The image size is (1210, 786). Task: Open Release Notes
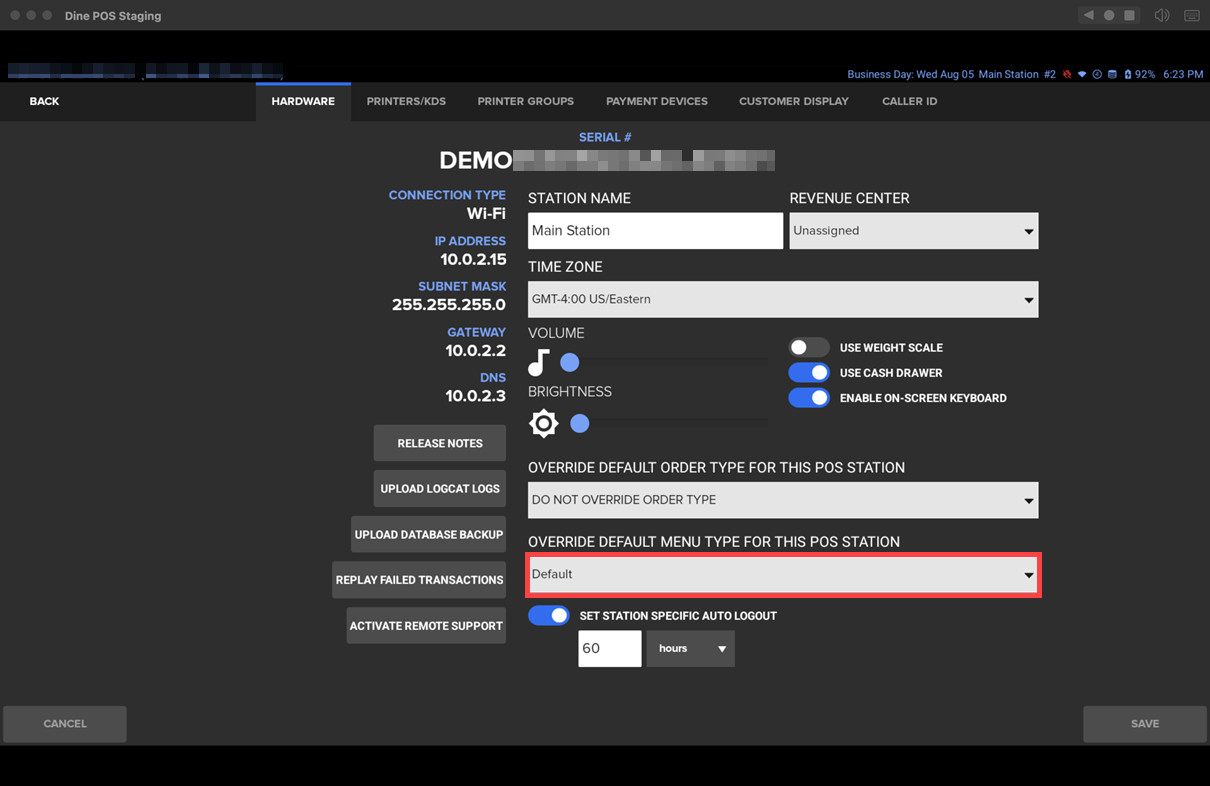pos(440,443)
